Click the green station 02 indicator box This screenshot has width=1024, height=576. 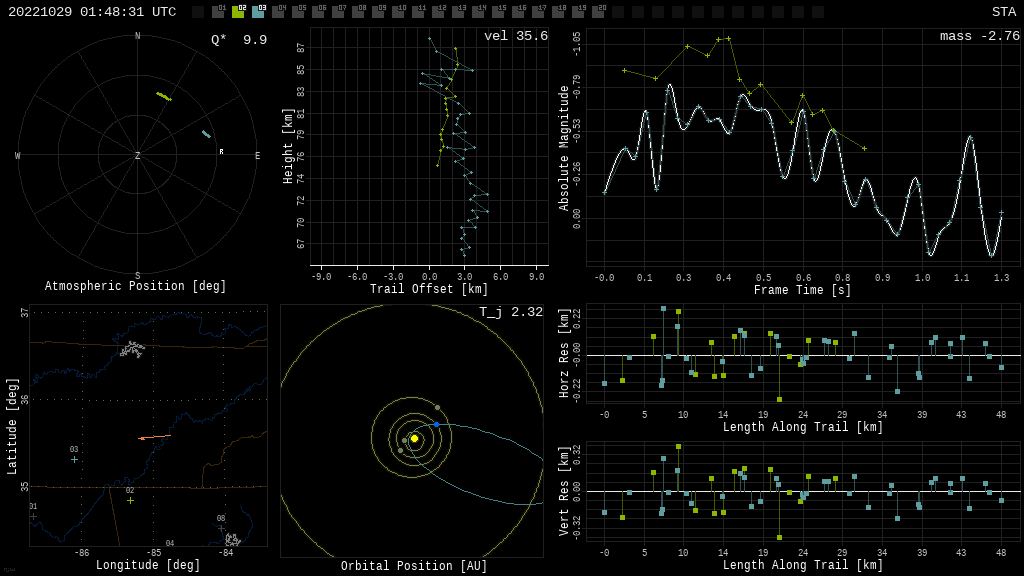238,12
